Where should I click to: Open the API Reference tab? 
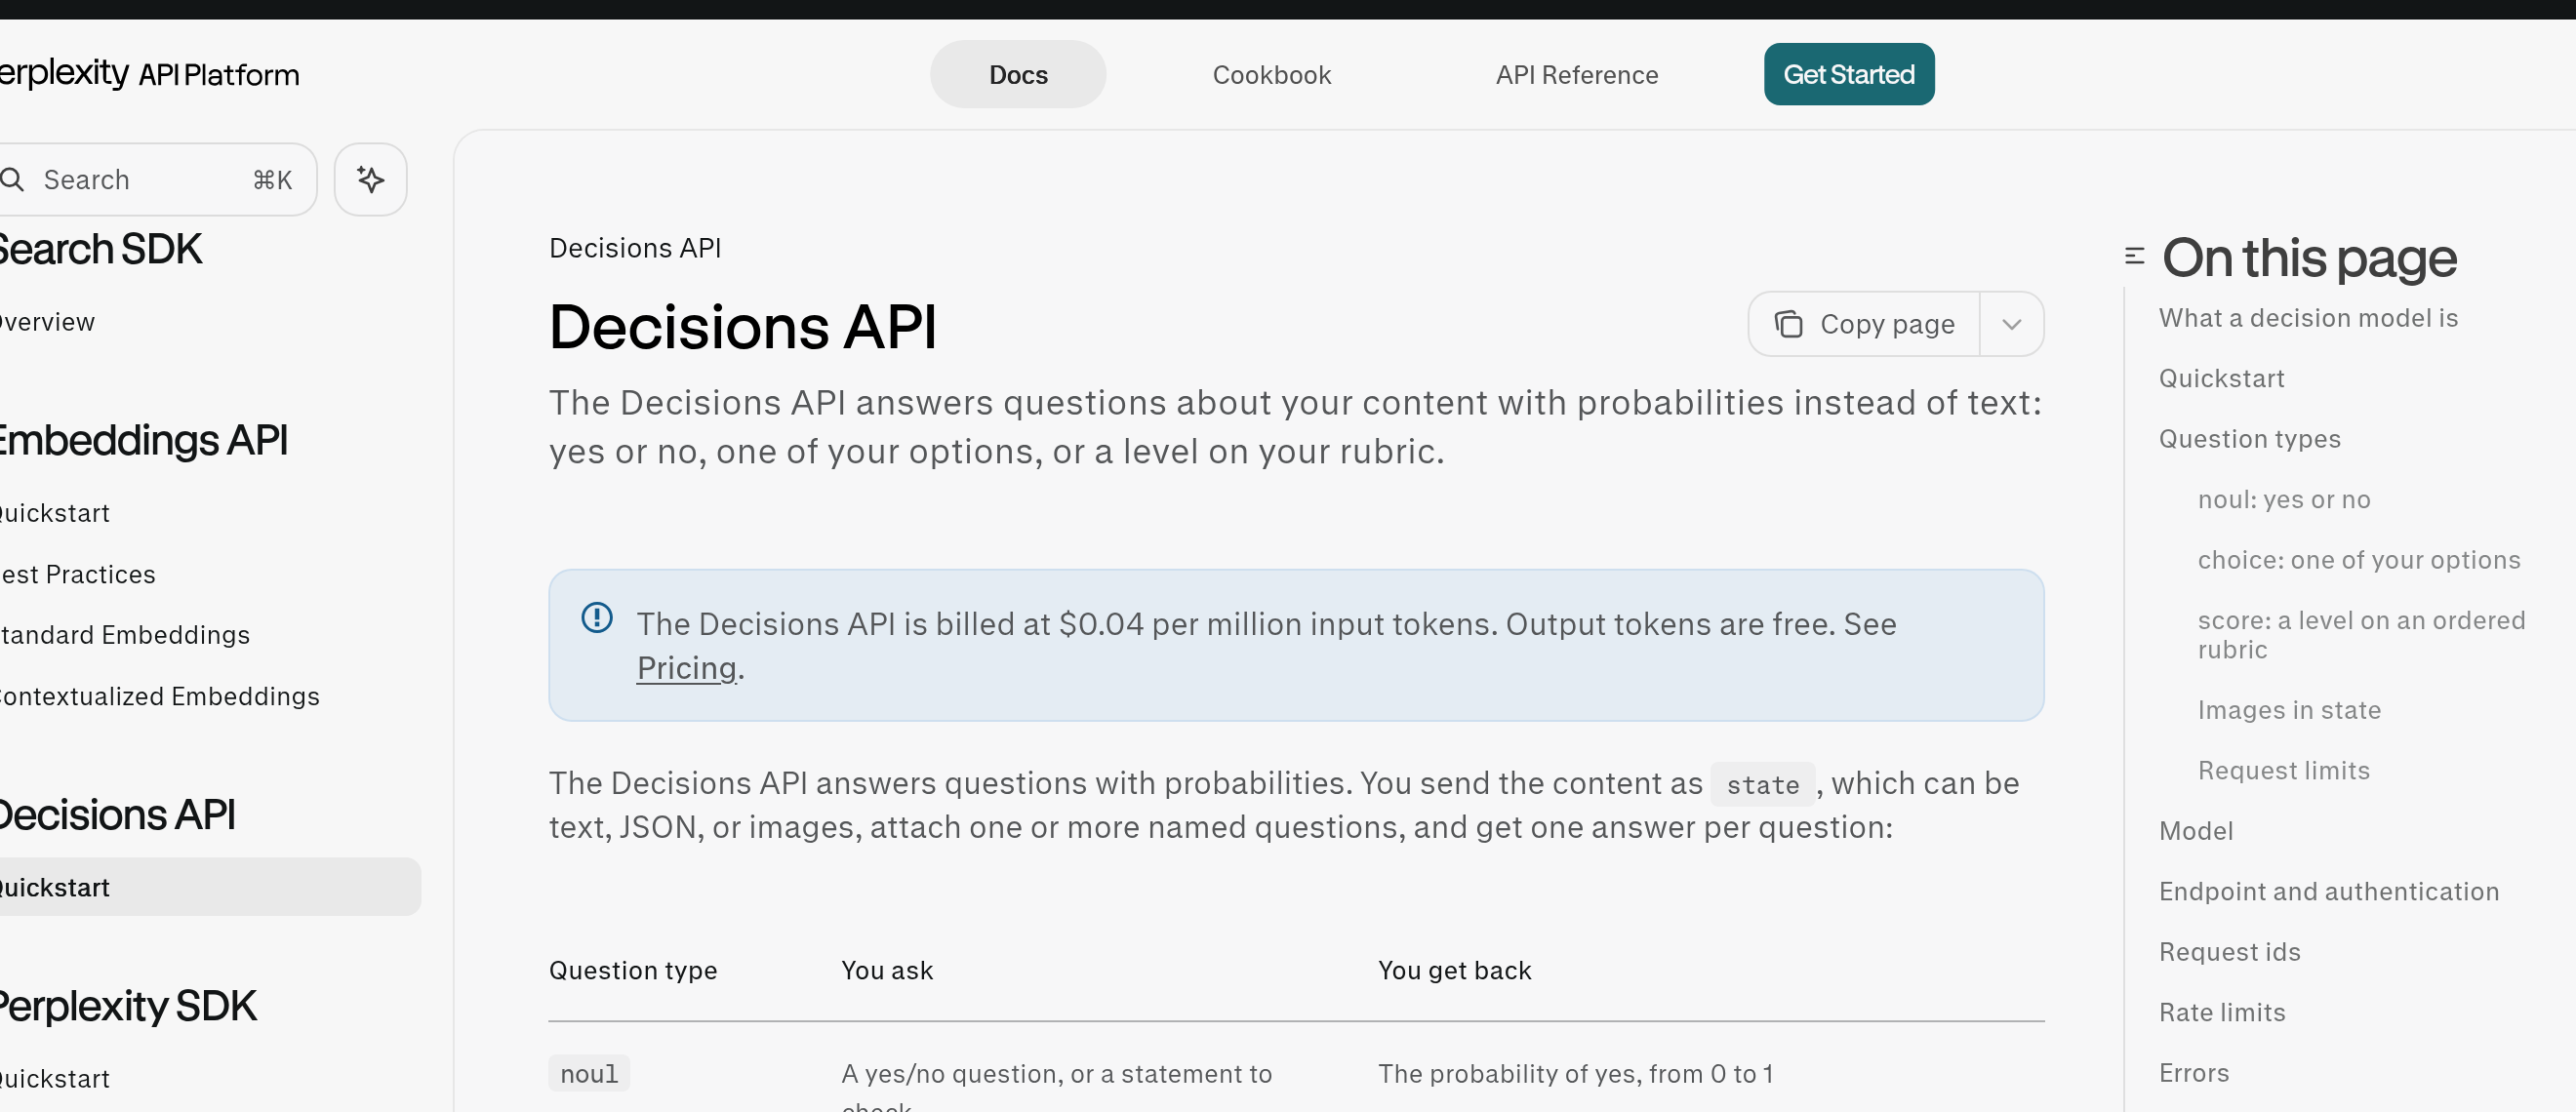coord(1576,75)
